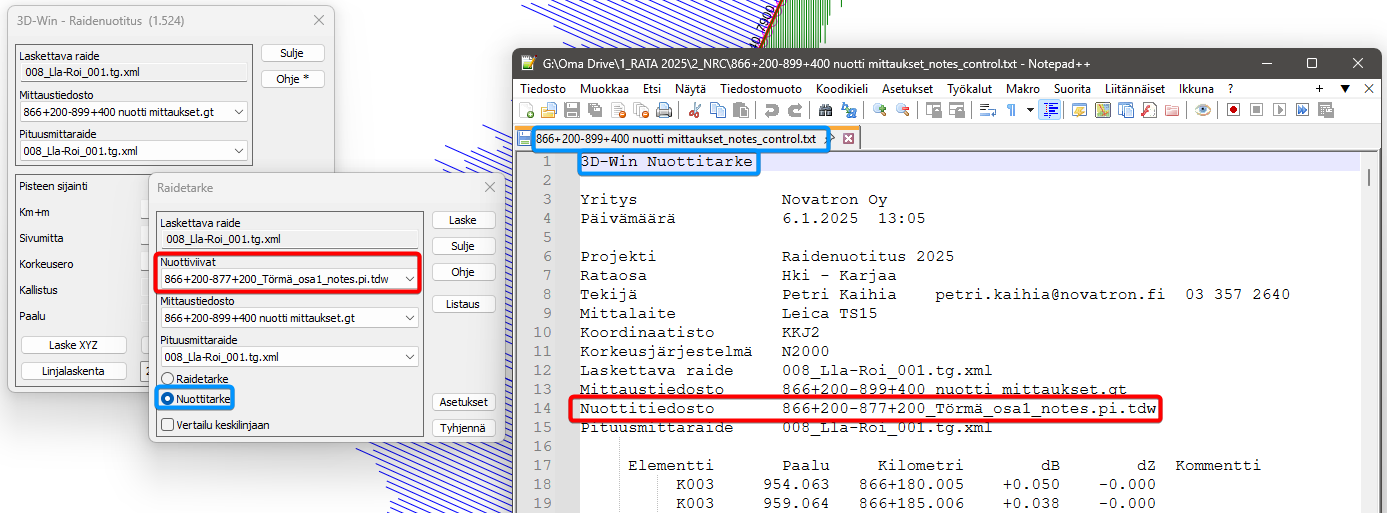Image resolution: width=1387 pixels, height=513 pixels.
Task: Click the Cut scissors icon
Action: tap(694, 110)
